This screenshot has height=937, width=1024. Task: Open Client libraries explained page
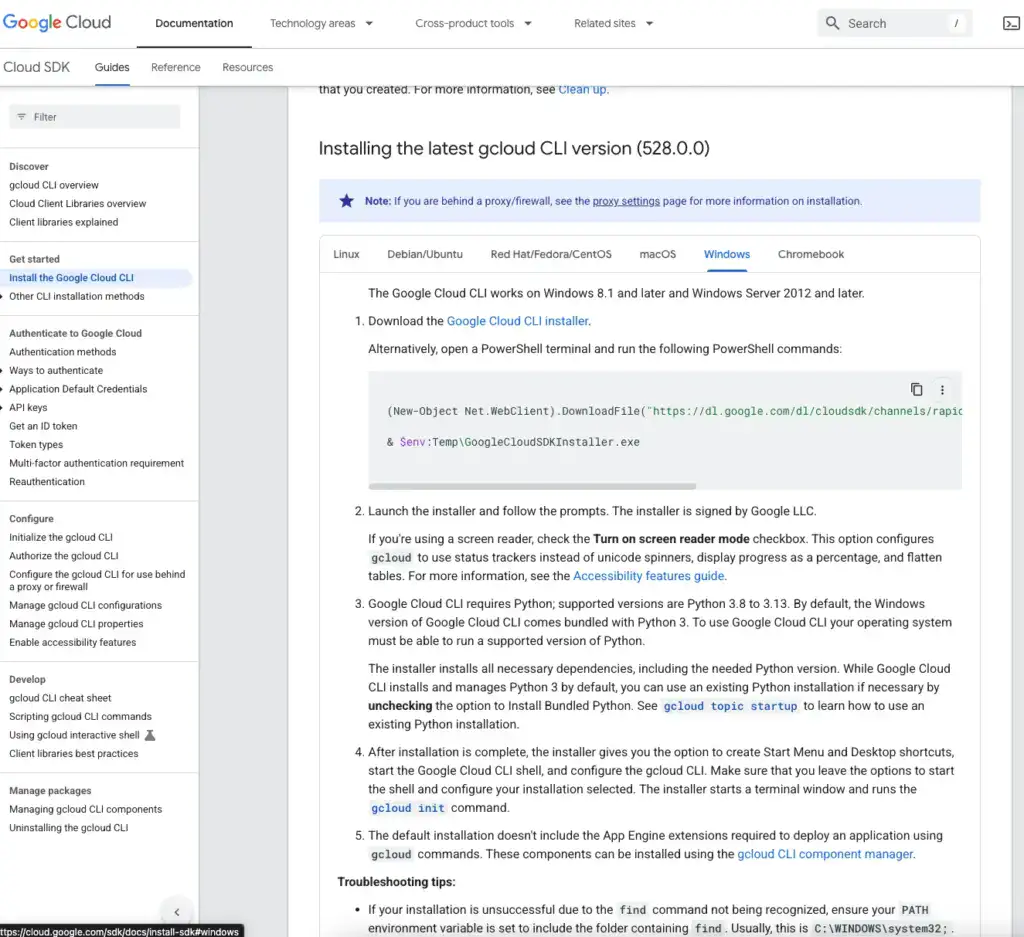(63, 222)
